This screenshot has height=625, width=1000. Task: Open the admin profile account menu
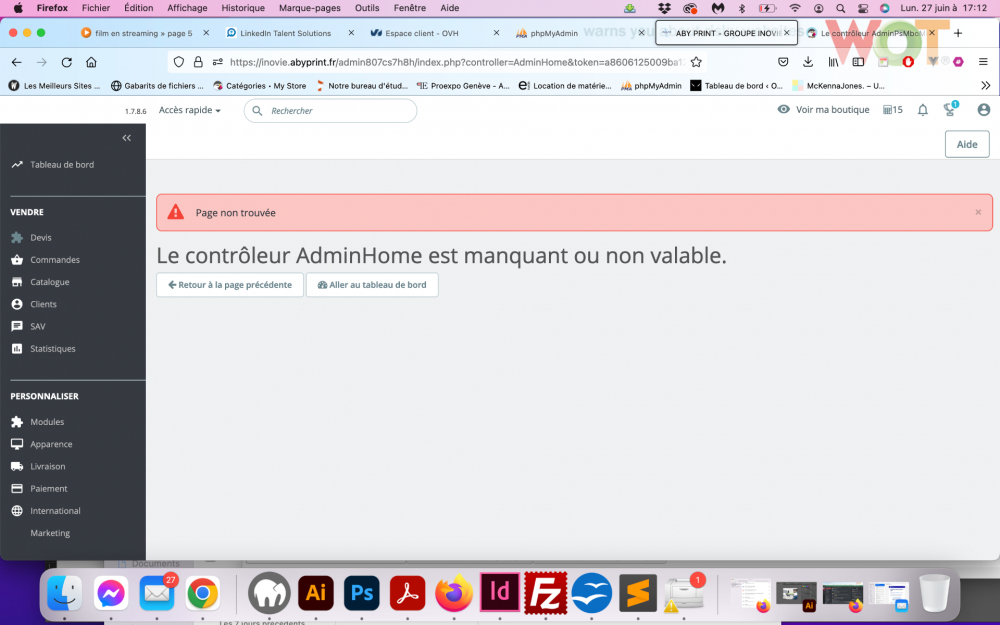[984, 109]
